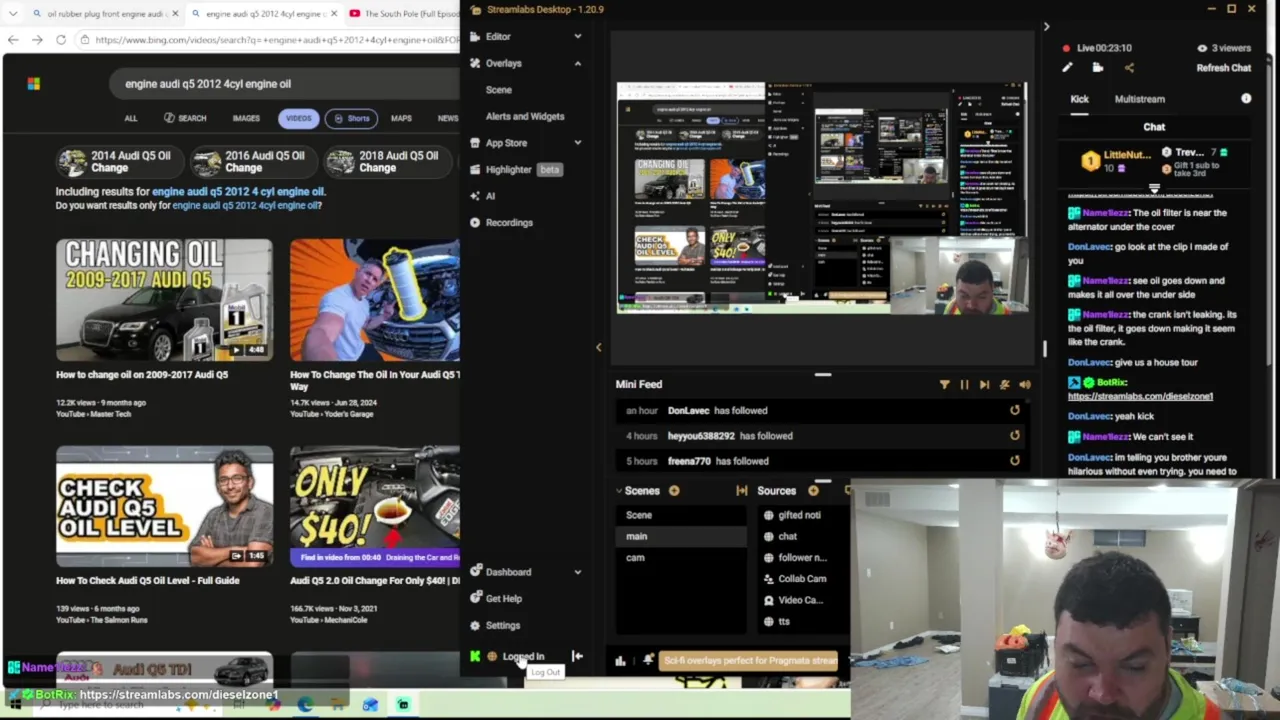Open the streamlabs.com/dieselzone1 link in chat
This screenshot has width=1280, height=720.
click(x=1140, y=396)
